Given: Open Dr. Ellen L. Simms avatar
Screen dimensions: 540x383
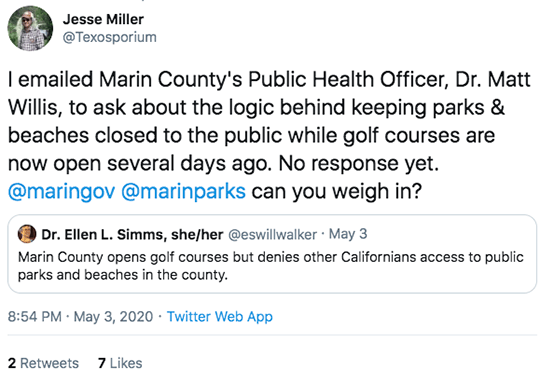Looking at the screenshot, I should coord(27,234).
